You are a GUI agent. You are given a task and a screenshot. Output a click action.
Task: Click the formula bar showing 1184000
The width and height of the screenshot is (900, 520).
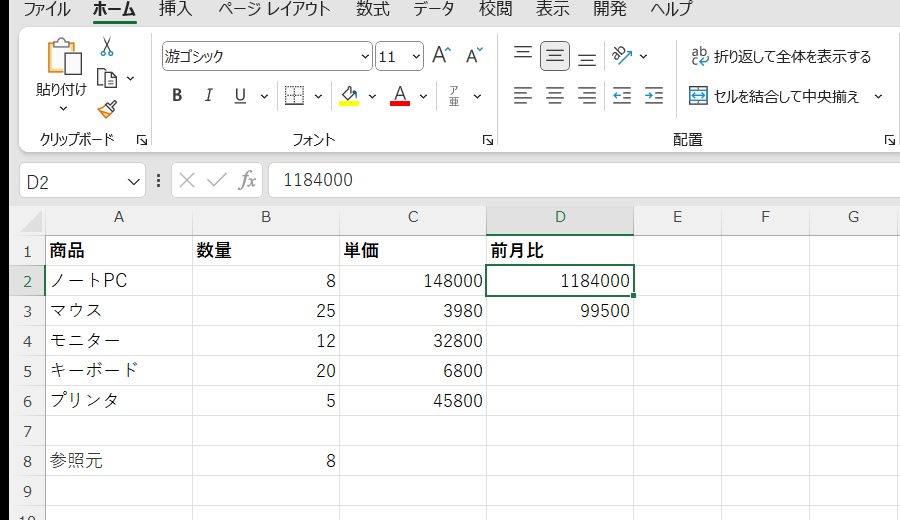(584, 180)
